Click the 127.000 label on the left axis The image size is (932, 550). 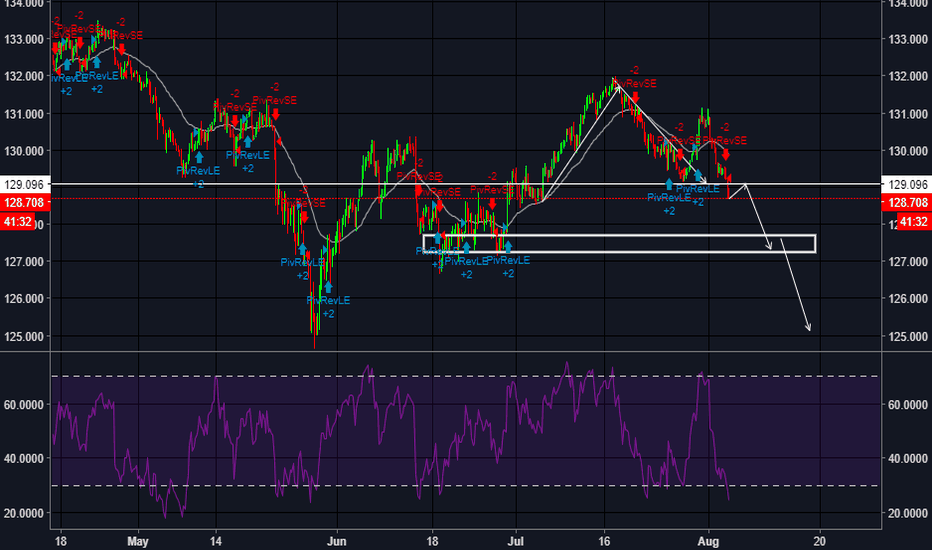point(24,262)
